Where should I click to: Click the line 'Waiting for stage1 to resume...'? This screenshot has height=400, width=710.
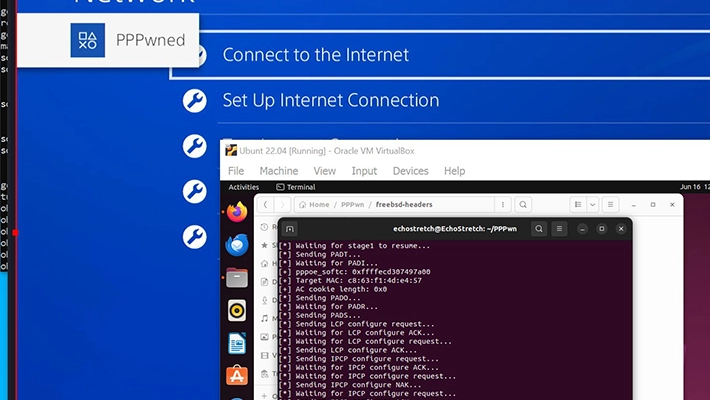(x=354, y=246)
